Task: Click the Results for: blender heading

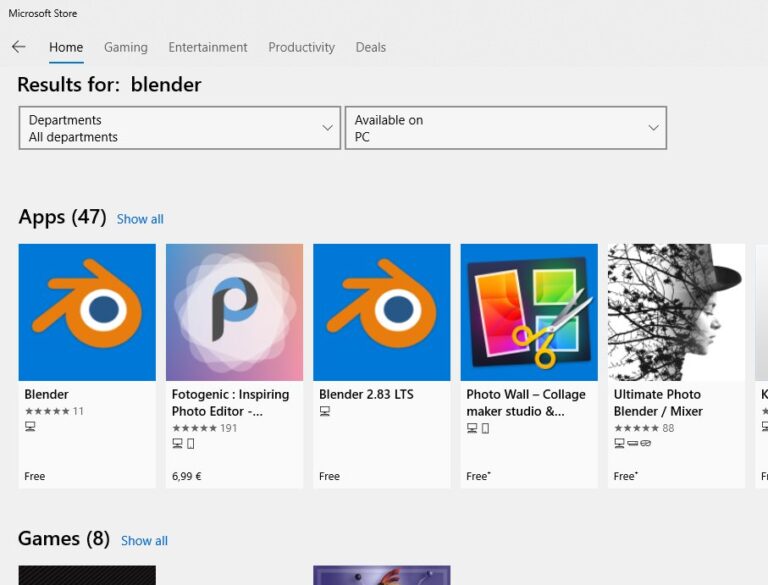Action: 110,85
